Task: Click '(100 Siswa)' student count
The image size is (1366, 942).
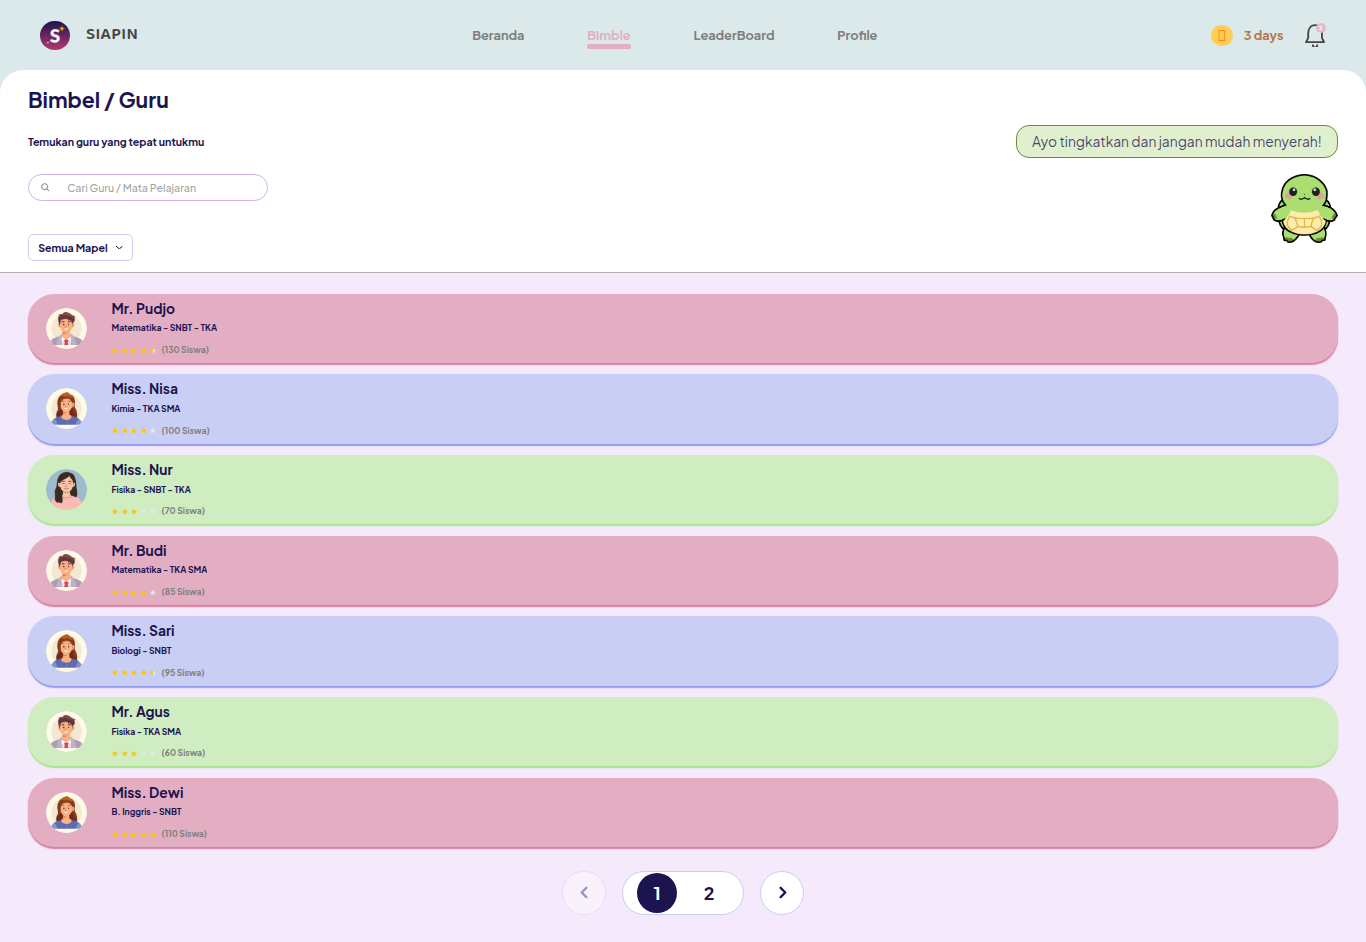Action: (x=186, y=431)
